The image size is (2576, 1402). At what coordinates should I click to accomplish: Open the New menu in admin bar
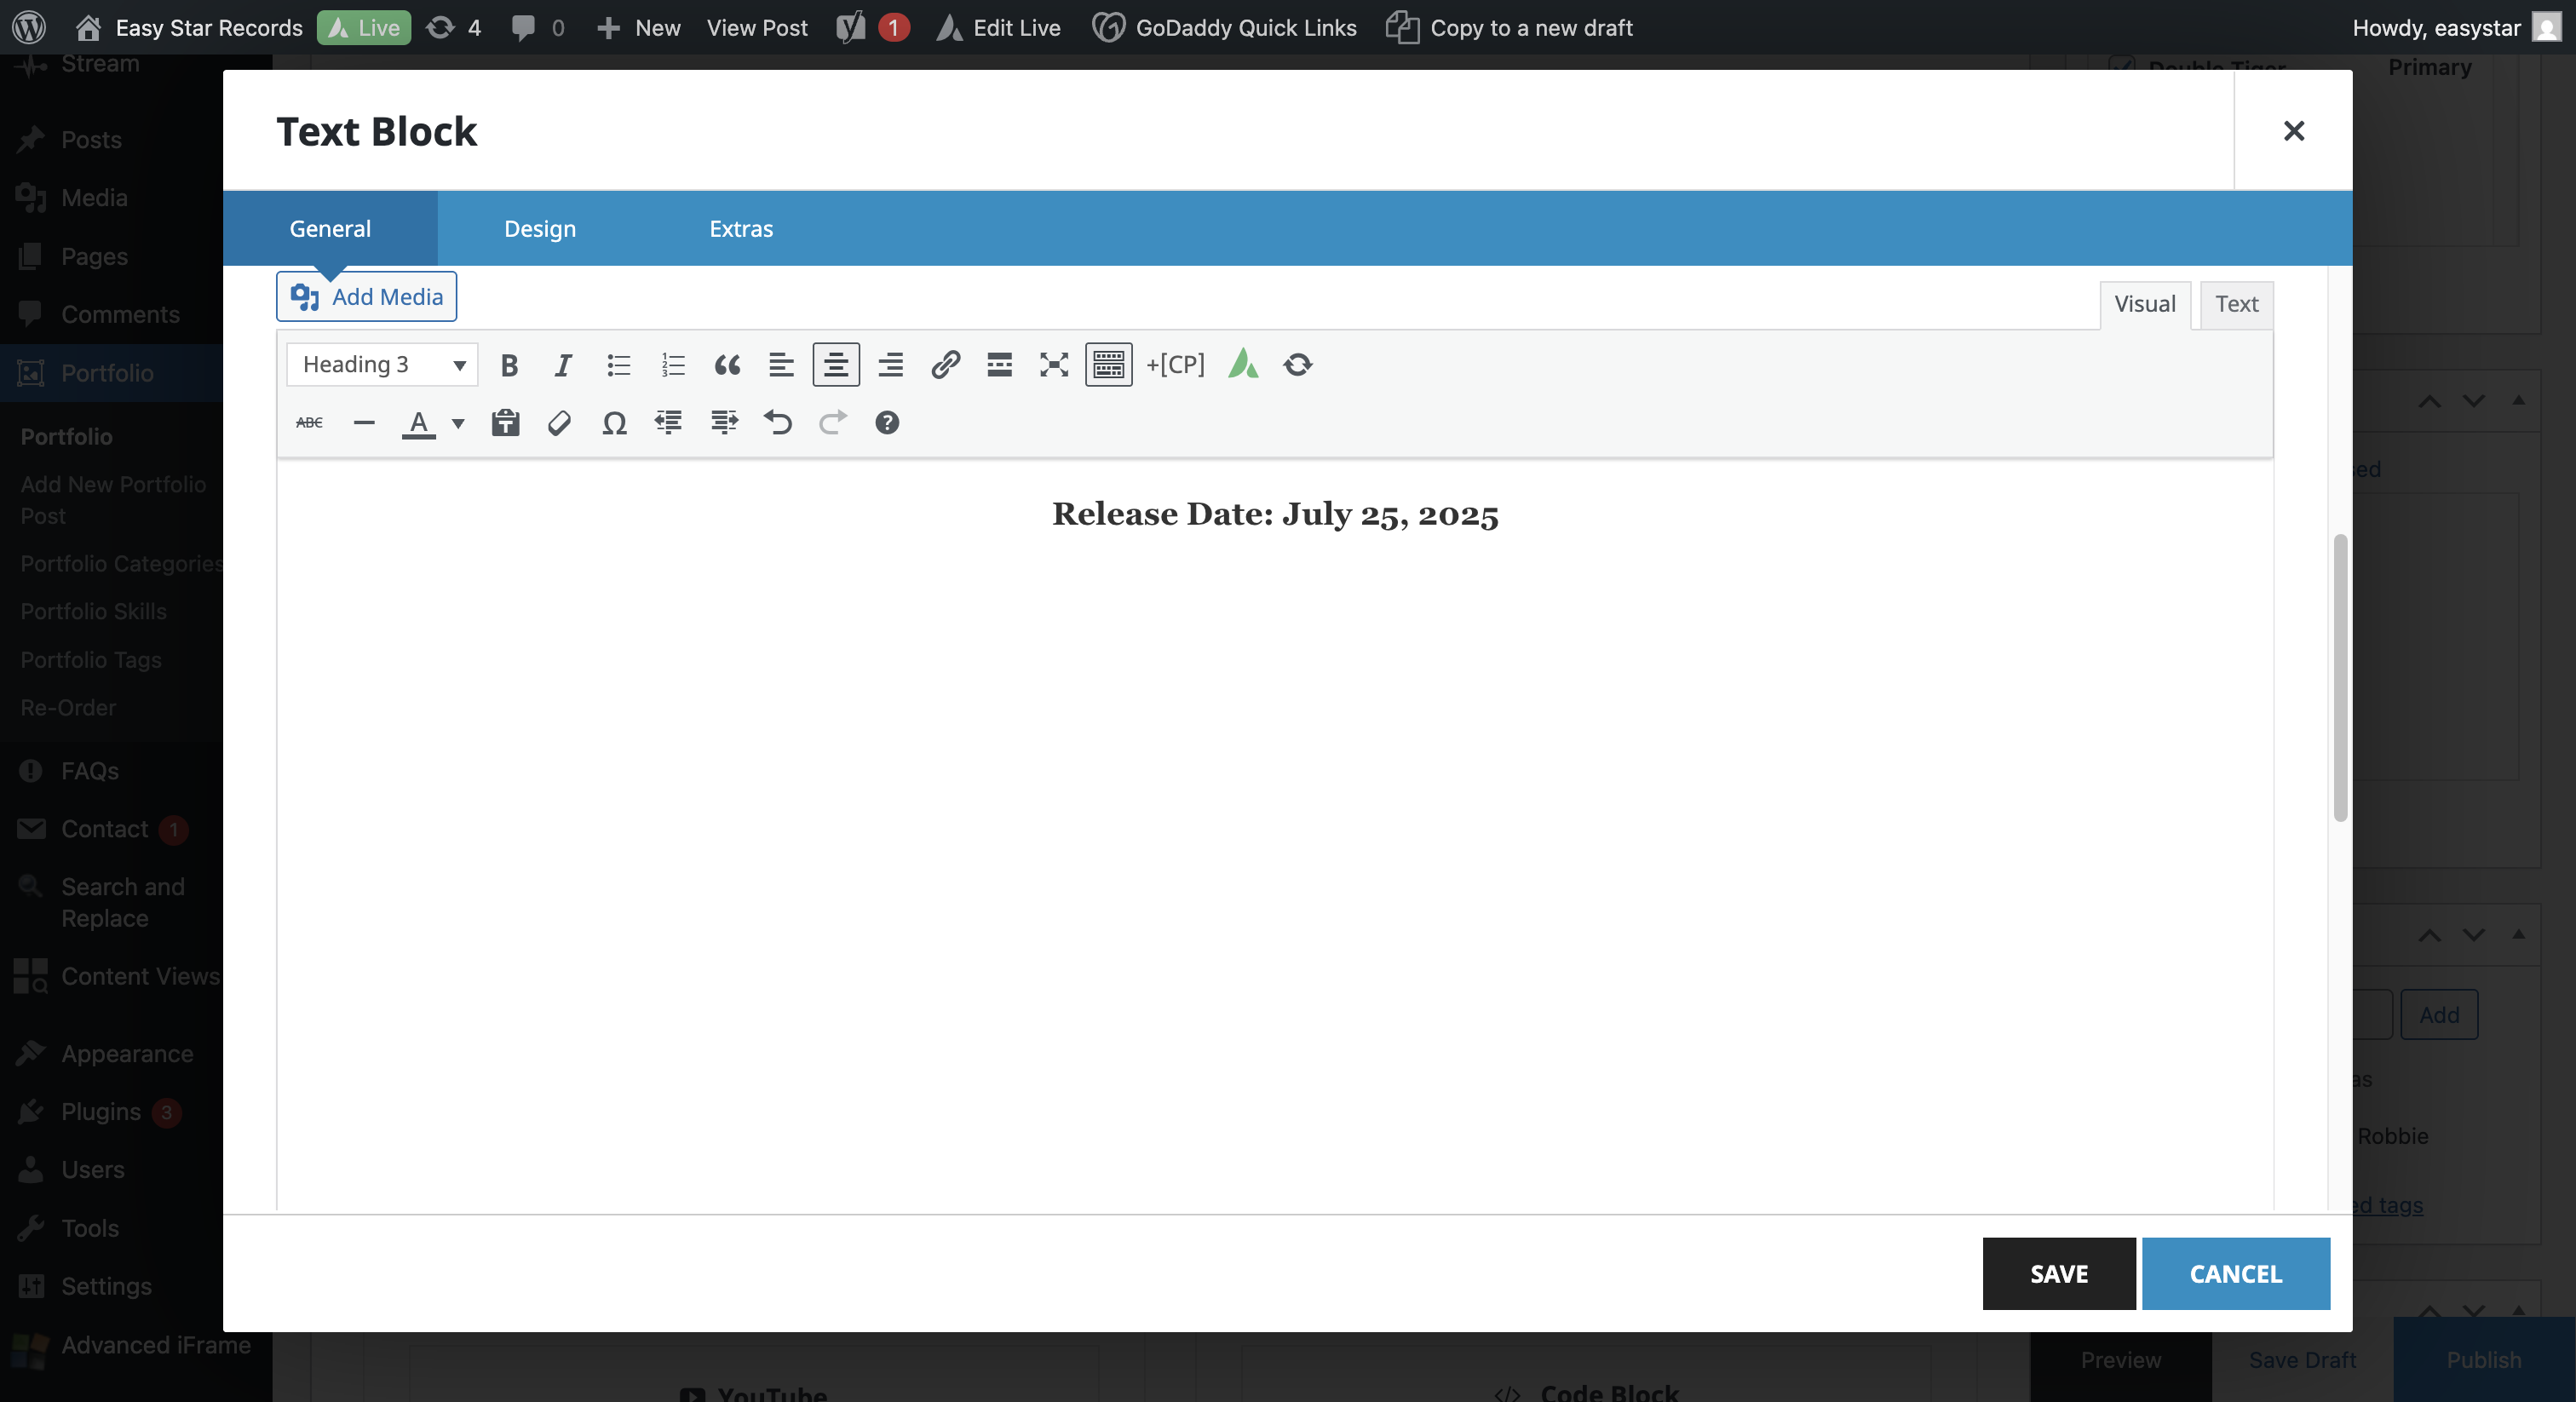click(639, 27)
